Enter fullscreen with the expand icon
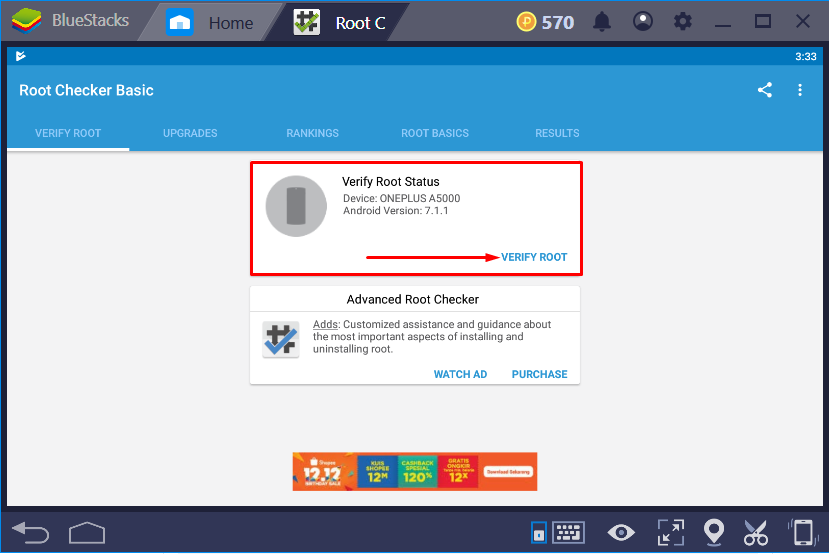Screen dimensions: 829x554 670,532
